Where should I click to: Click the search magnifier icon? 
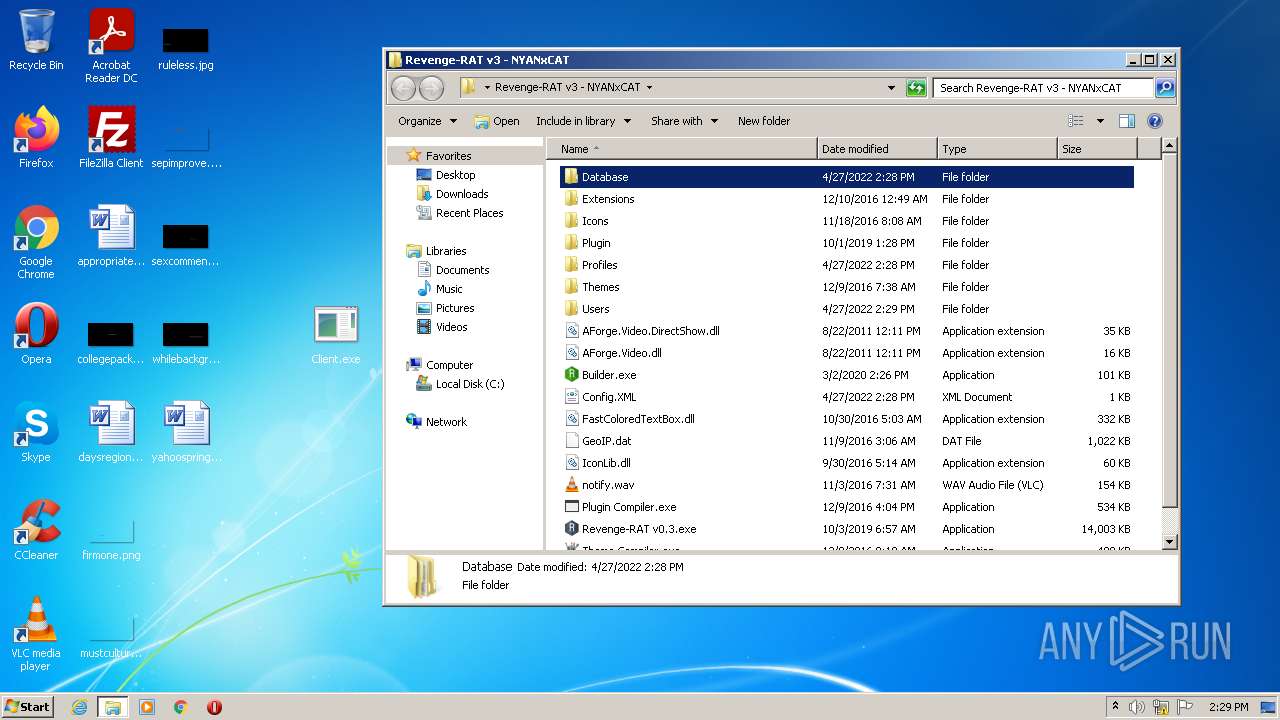coord(1164,88)
